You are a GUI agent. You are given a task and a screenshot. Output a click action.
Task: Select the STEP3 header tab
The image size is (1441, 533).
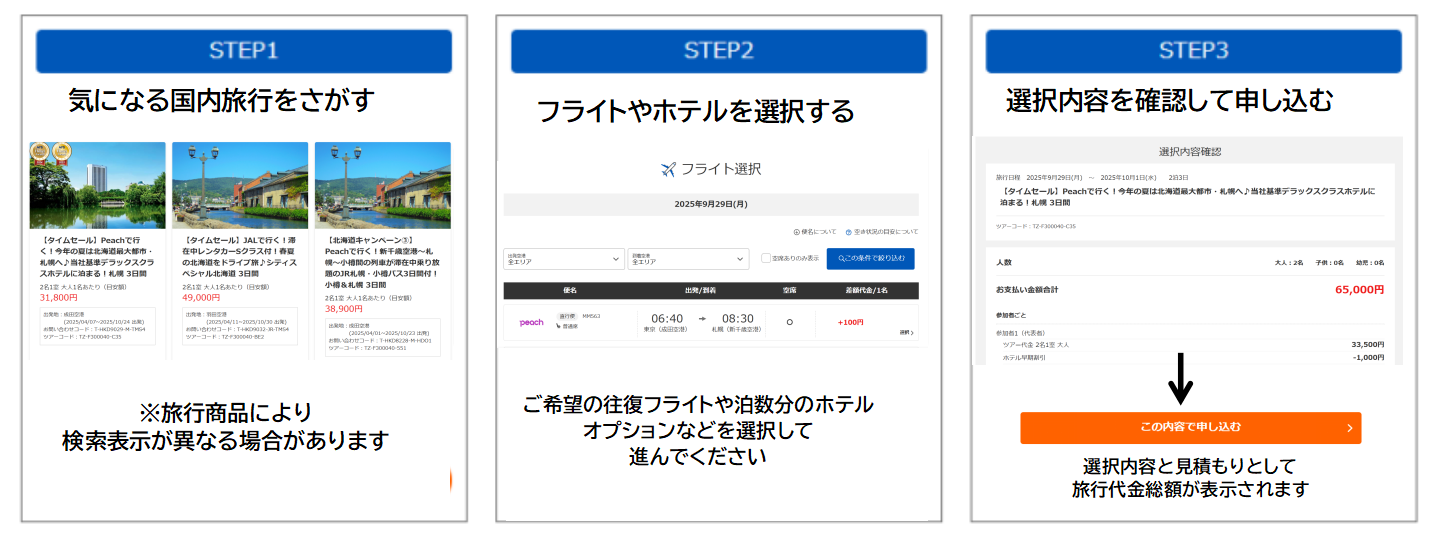coord(1193,51)
